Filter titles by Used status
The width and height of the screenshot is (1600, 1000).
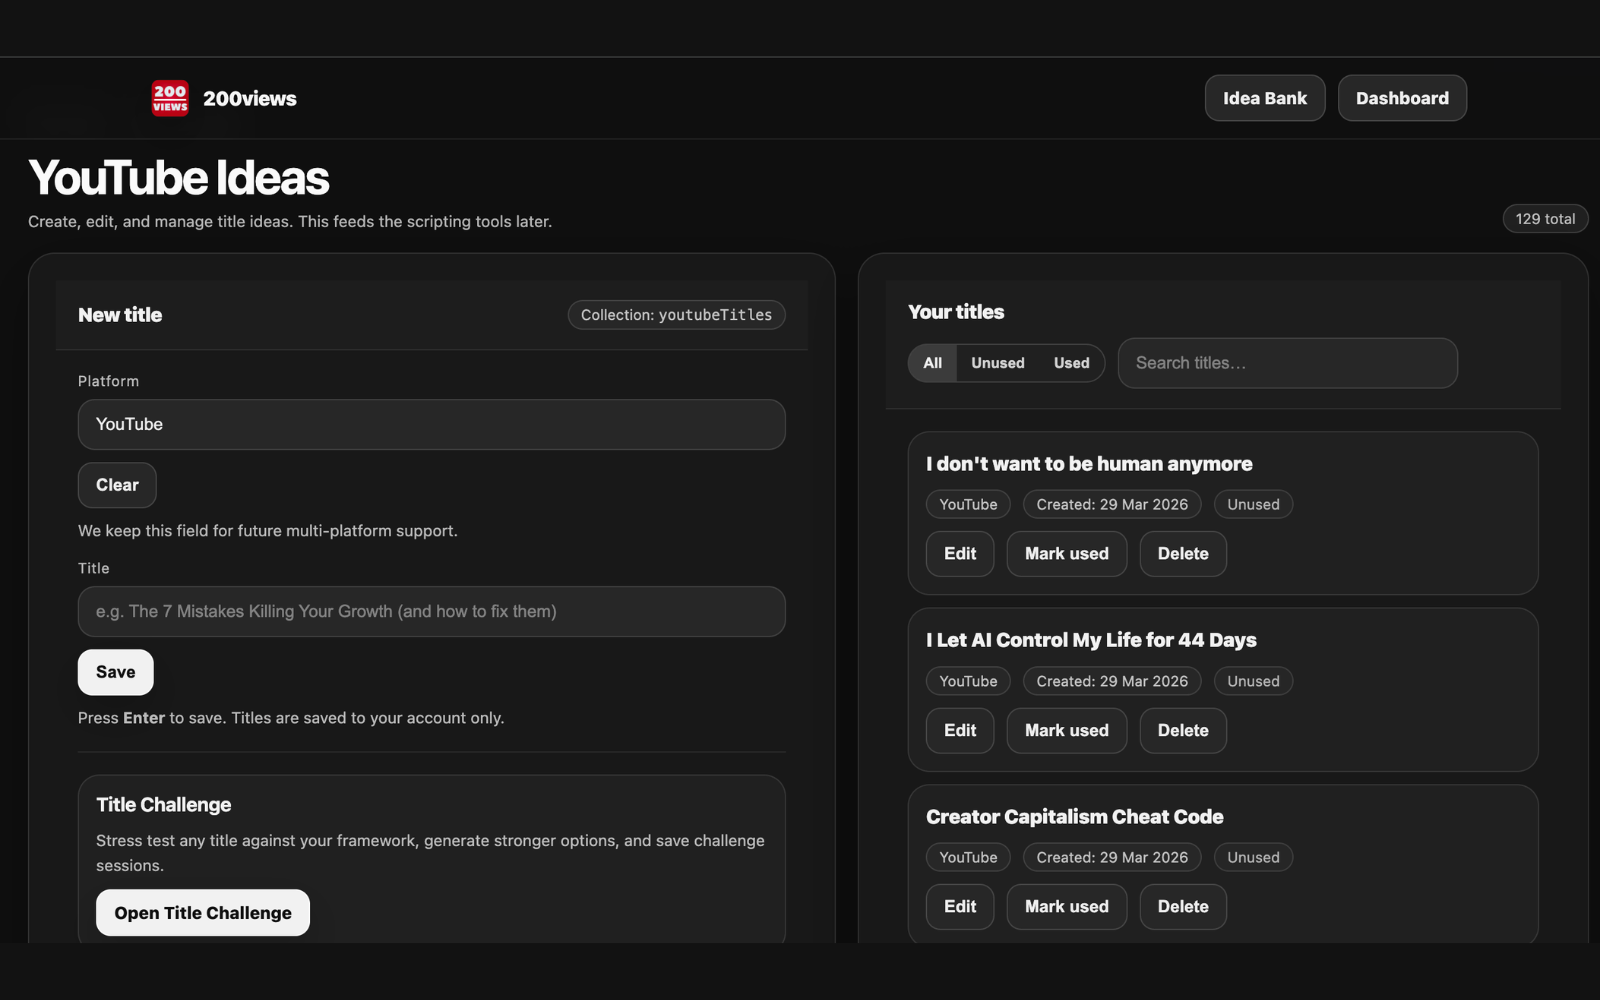(1071, 363)
